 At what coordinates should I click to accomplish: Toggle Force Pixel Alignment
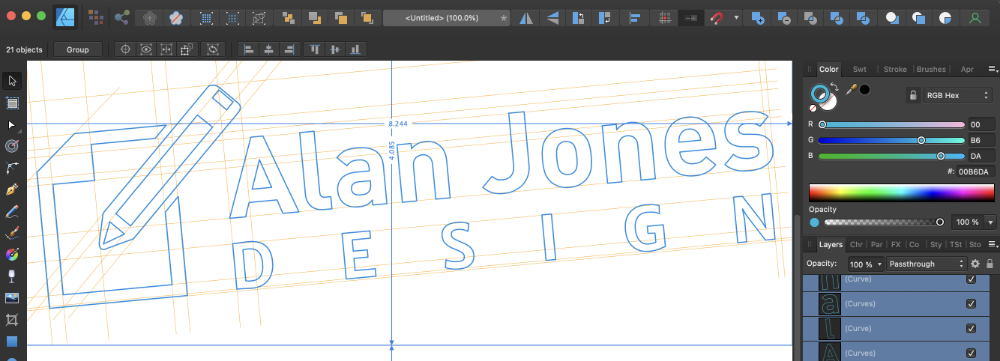coord(665,18)
